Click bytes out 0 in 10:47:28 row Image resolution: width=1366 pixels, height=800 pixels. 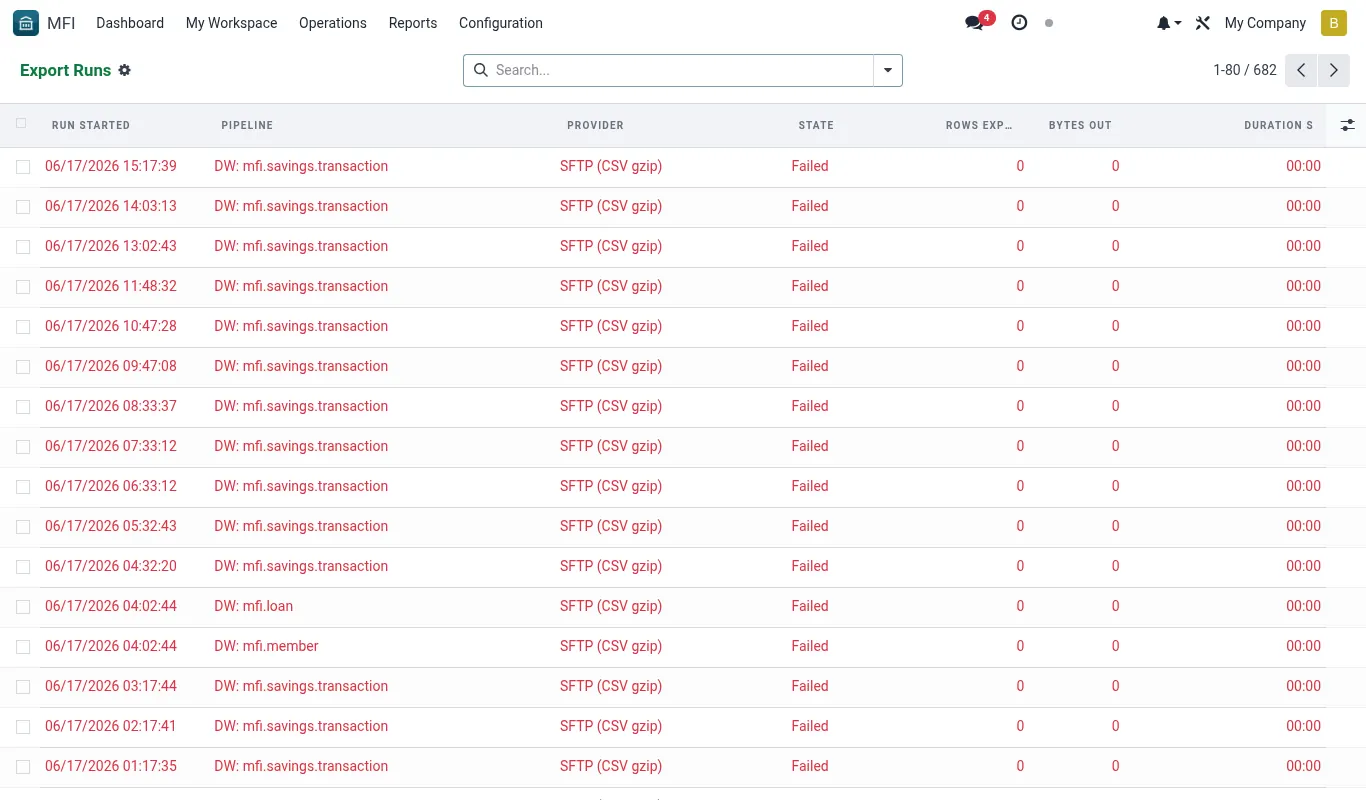coord(1116,326)
